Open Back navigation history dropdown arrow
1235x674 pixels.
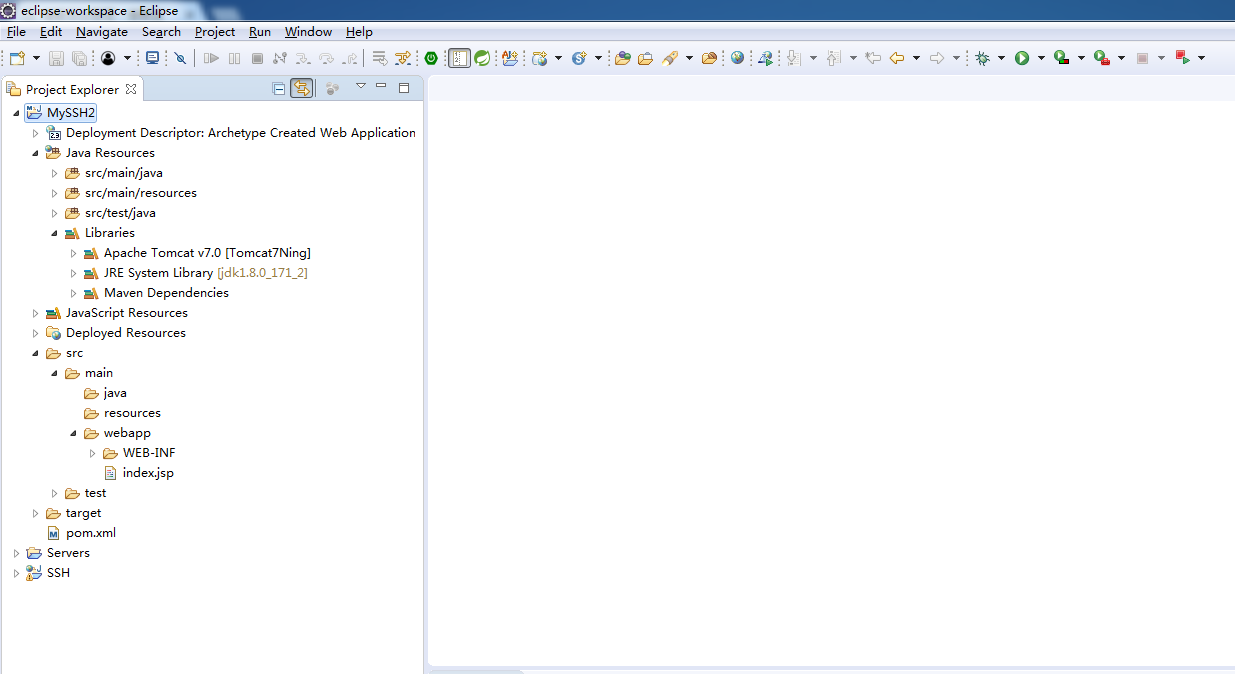[916, 58]
